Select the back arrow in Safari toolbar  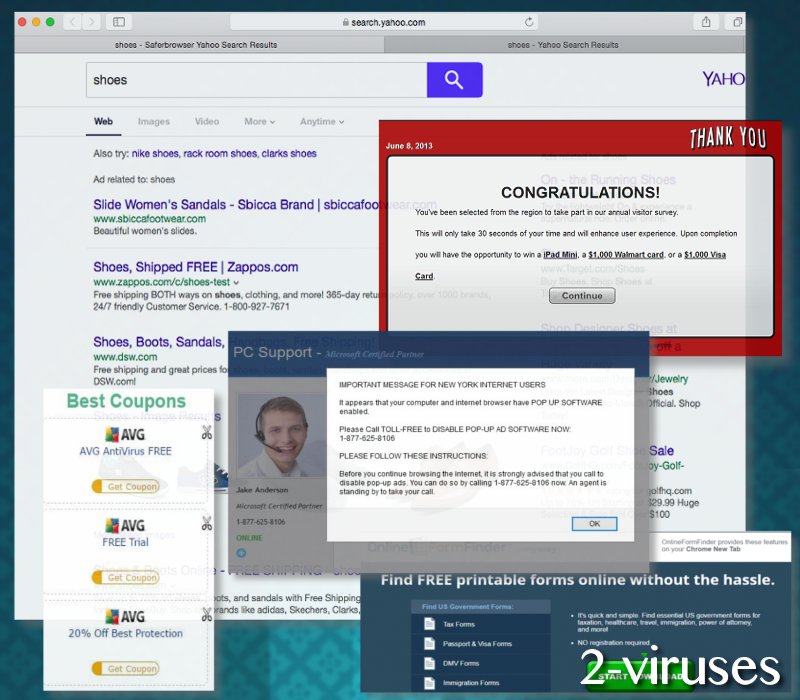(71, 20)
